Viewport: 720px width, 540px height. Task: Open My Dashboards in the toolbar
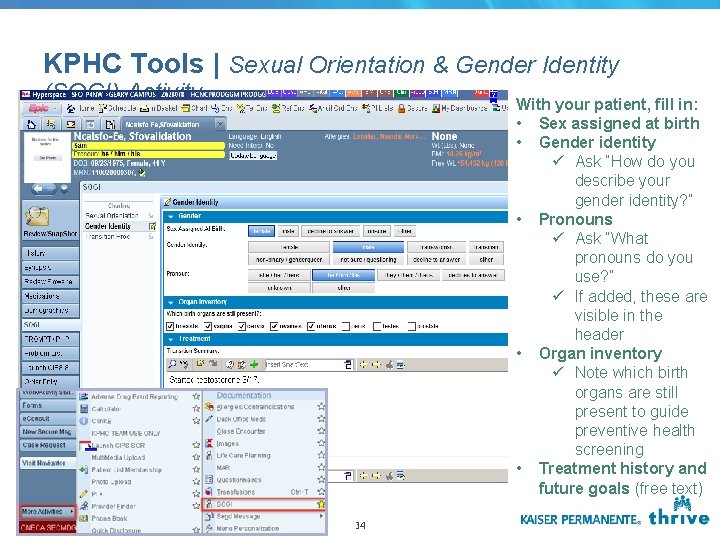click(459, 108)
